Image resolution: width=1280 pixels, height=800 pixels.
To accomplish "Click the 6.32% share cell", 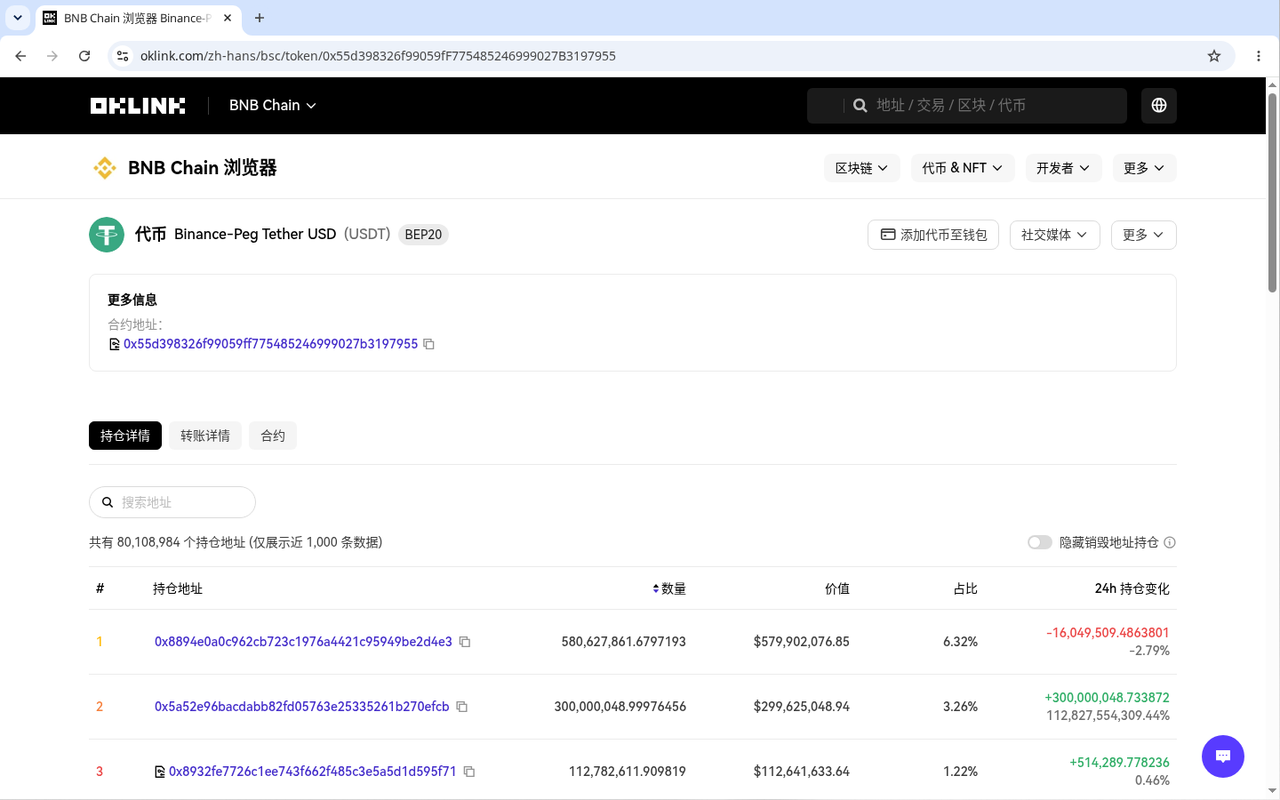I will 960,642.
